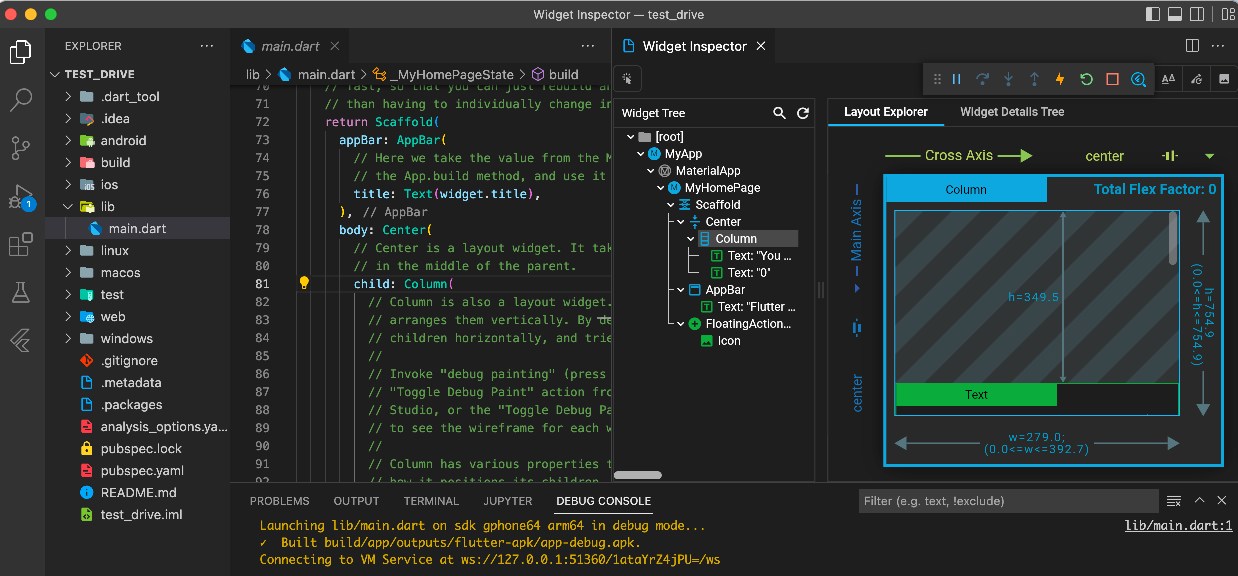The height and width of the screenshot is (576, 1238).
Task: Click the build method breadcrumb
Action: tap(564, 75)
